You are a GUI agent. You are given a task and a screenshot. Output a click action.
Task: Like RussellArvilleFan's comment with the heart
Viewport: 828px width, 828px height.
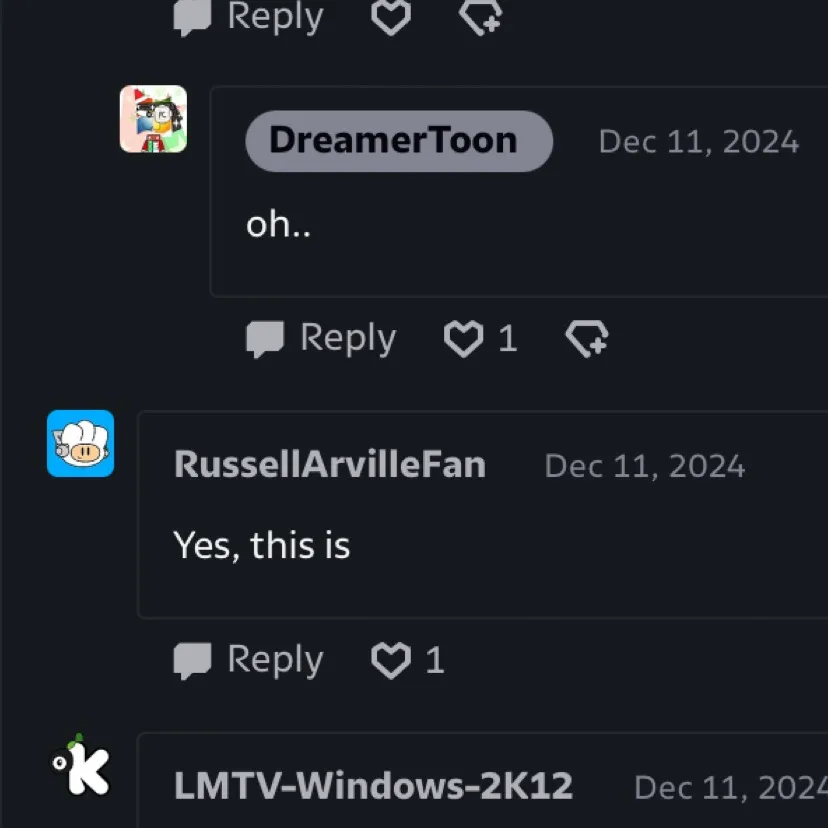391,660
